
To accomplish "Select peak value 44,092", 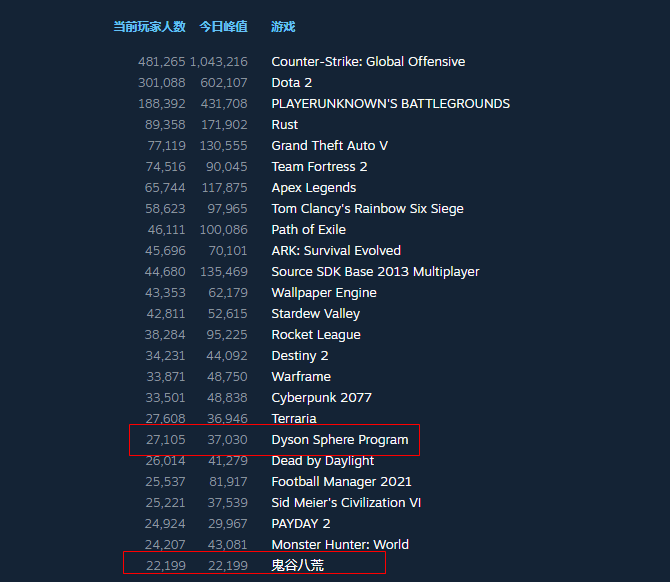I will click(227, 356).
